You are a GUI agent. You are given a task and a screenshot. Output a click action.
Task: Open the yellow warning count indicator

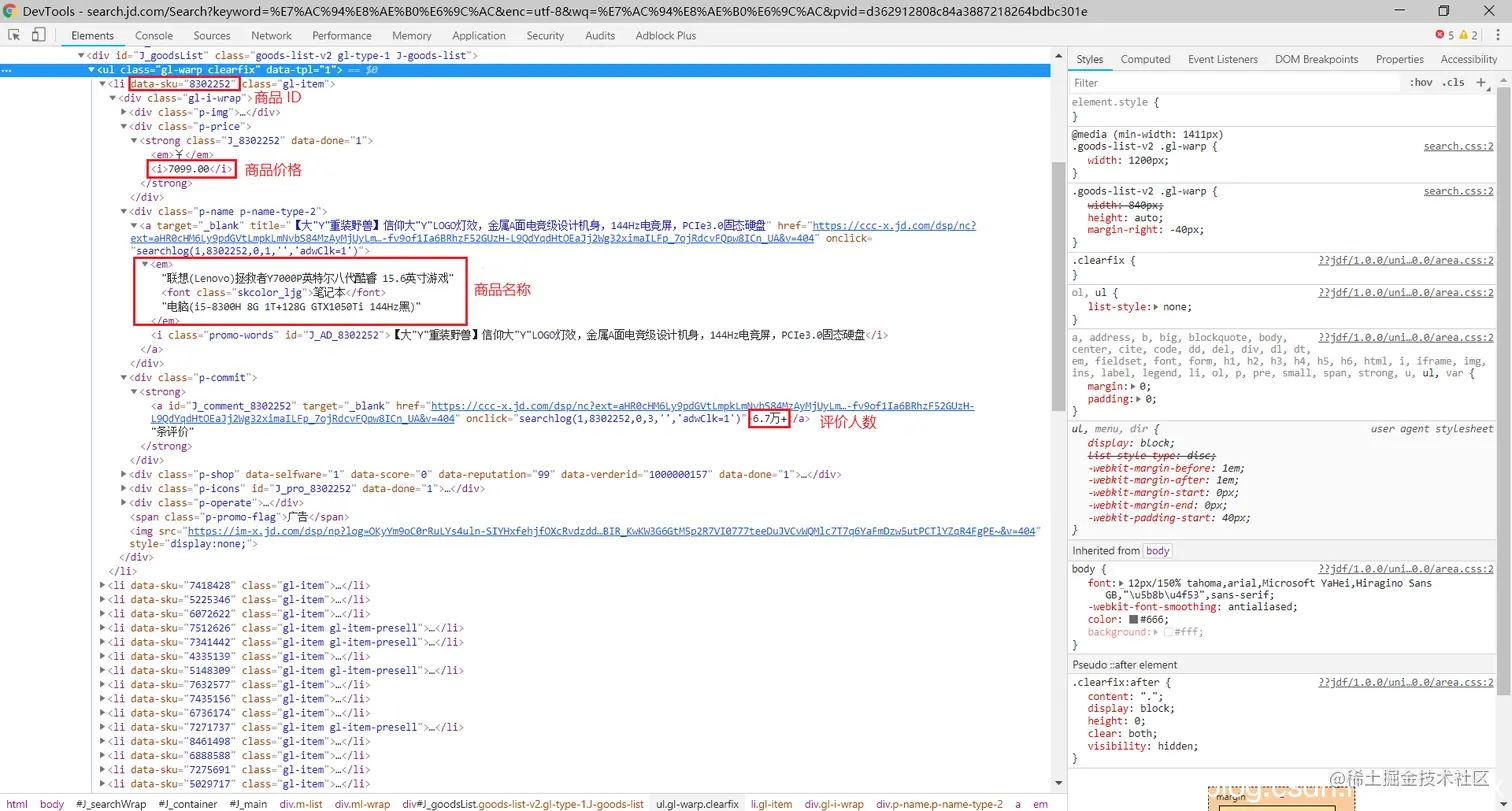click(x=1468, y=35)
